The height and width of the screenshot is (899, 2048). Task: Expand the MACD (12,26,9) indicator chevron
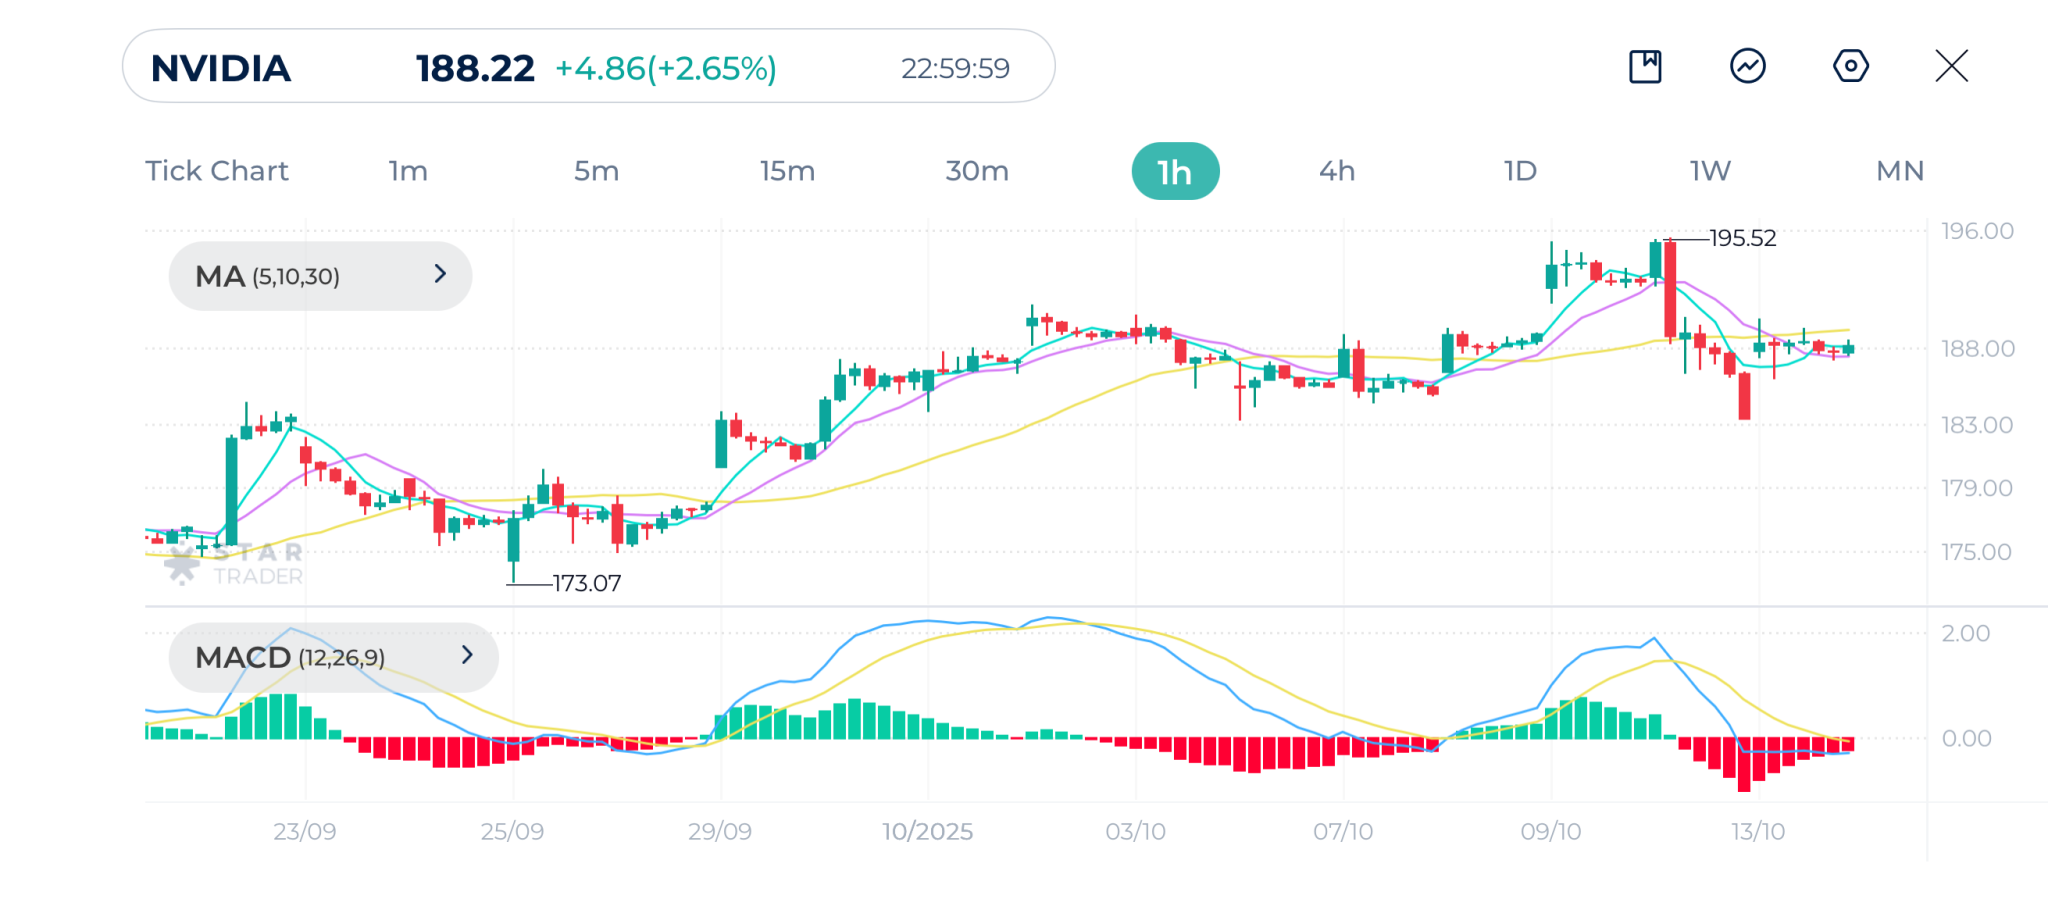pos(467,655)
